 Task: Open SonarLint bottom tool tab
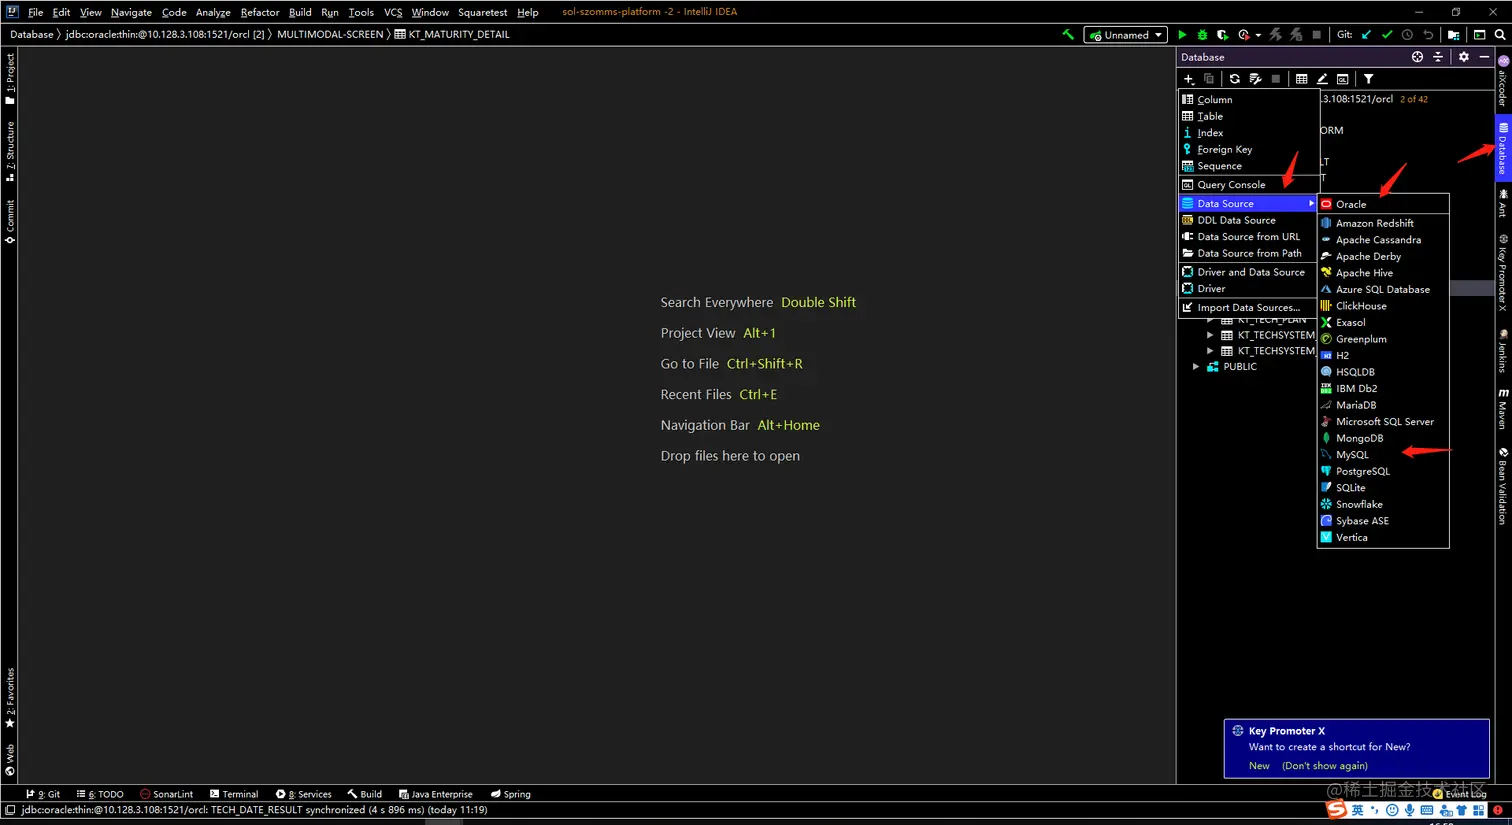coord(167,794)
